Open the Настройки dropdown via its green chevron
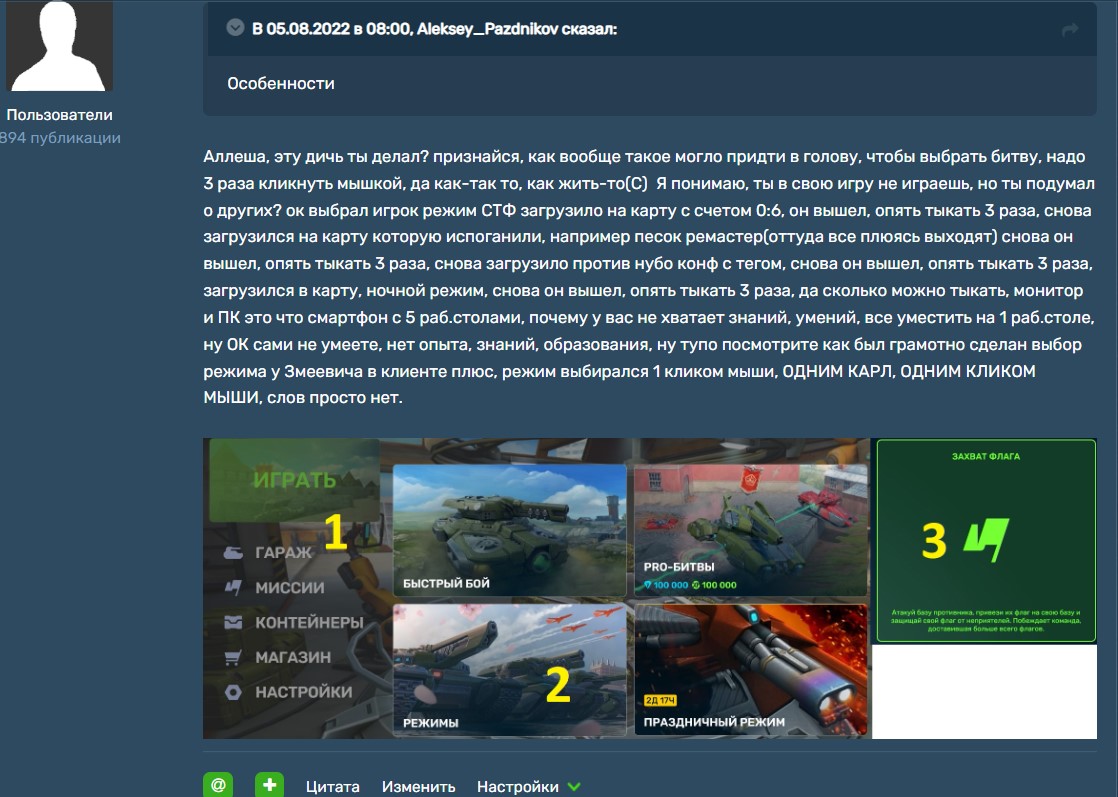 point(572,786)
